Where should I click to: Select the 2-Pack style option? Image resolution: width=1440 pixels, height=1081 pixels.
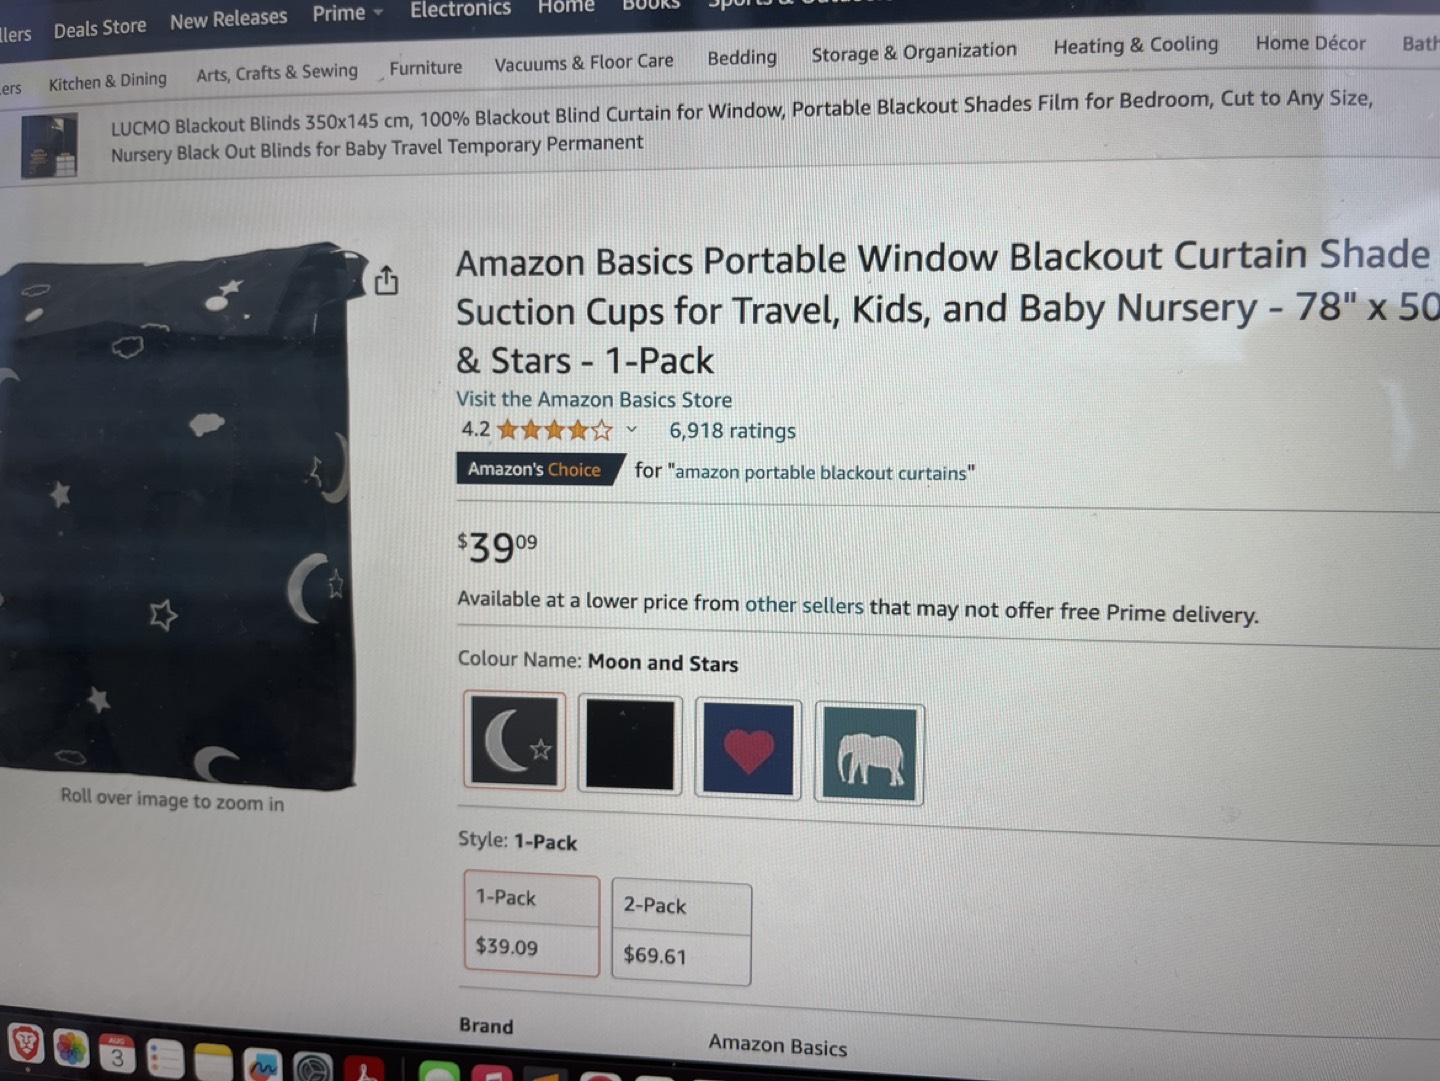681,932
